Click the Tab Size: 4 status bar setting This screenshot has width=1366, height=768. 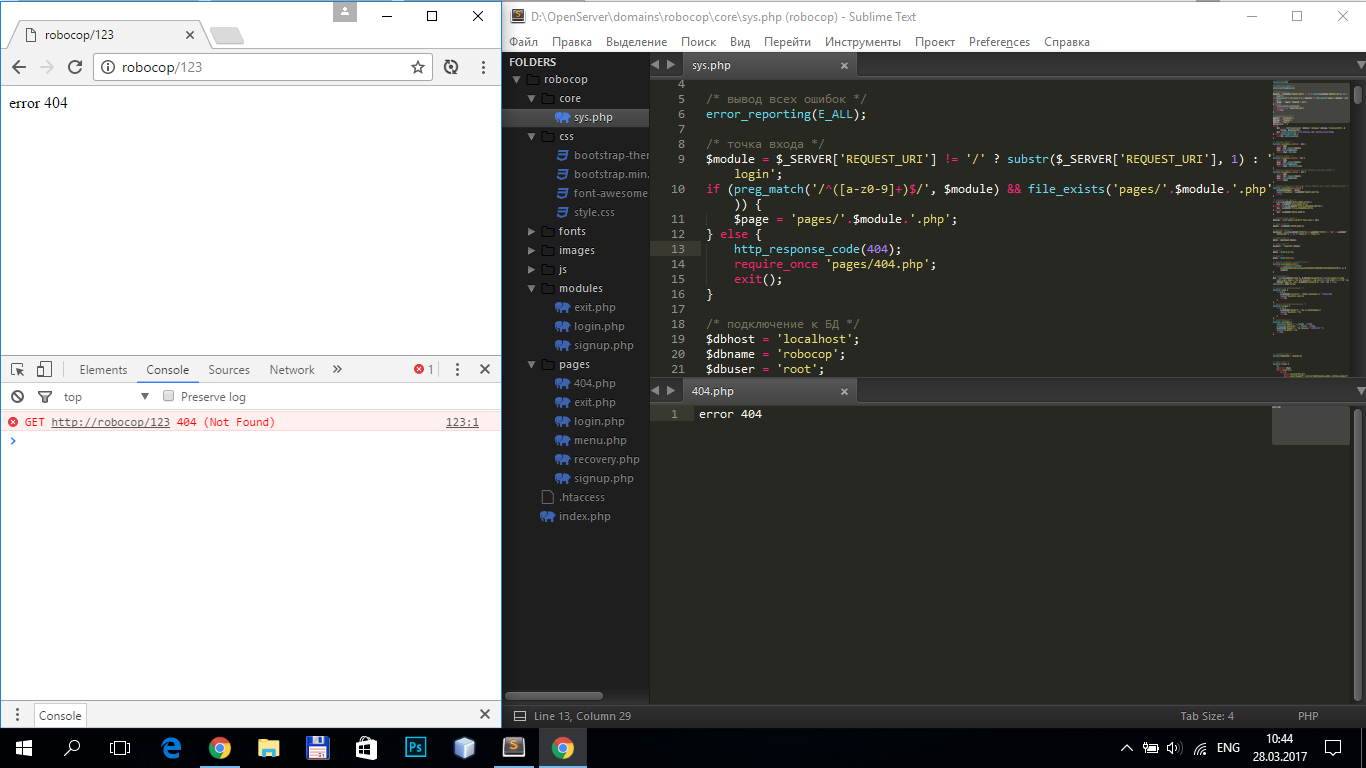pos(1207,716)
